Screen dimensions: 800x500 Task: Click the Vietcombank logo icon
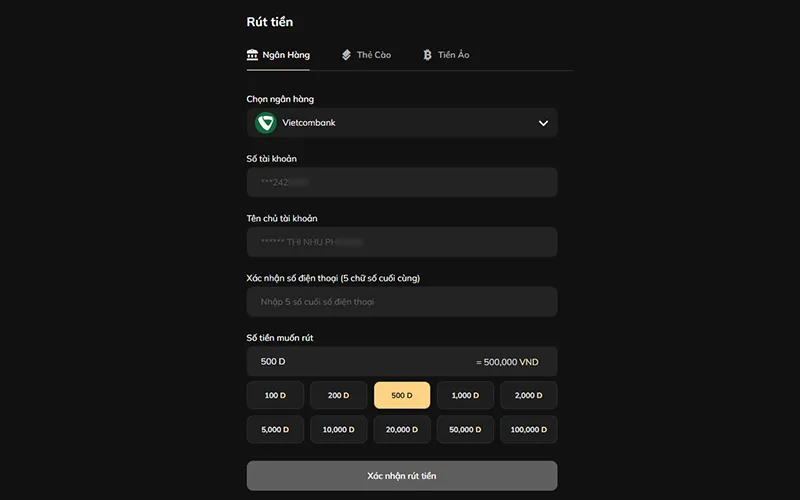(265, 123)
